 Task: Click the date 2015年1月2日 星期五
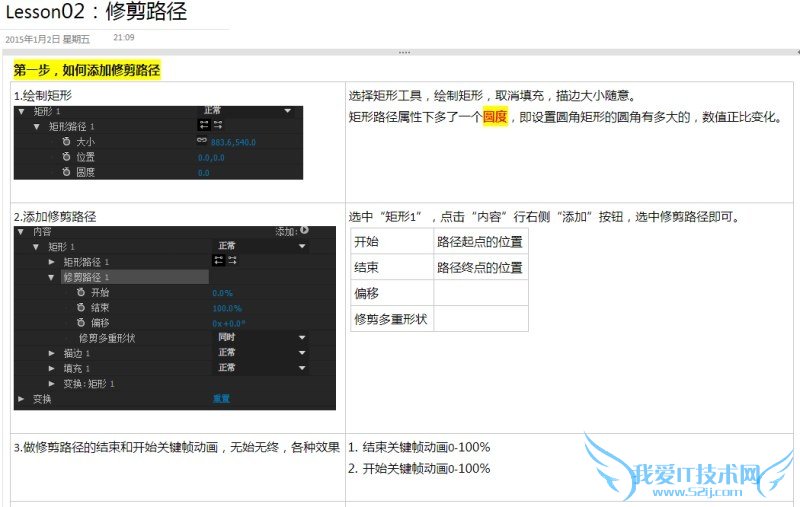pyautogui.click(x=47, y=39)
